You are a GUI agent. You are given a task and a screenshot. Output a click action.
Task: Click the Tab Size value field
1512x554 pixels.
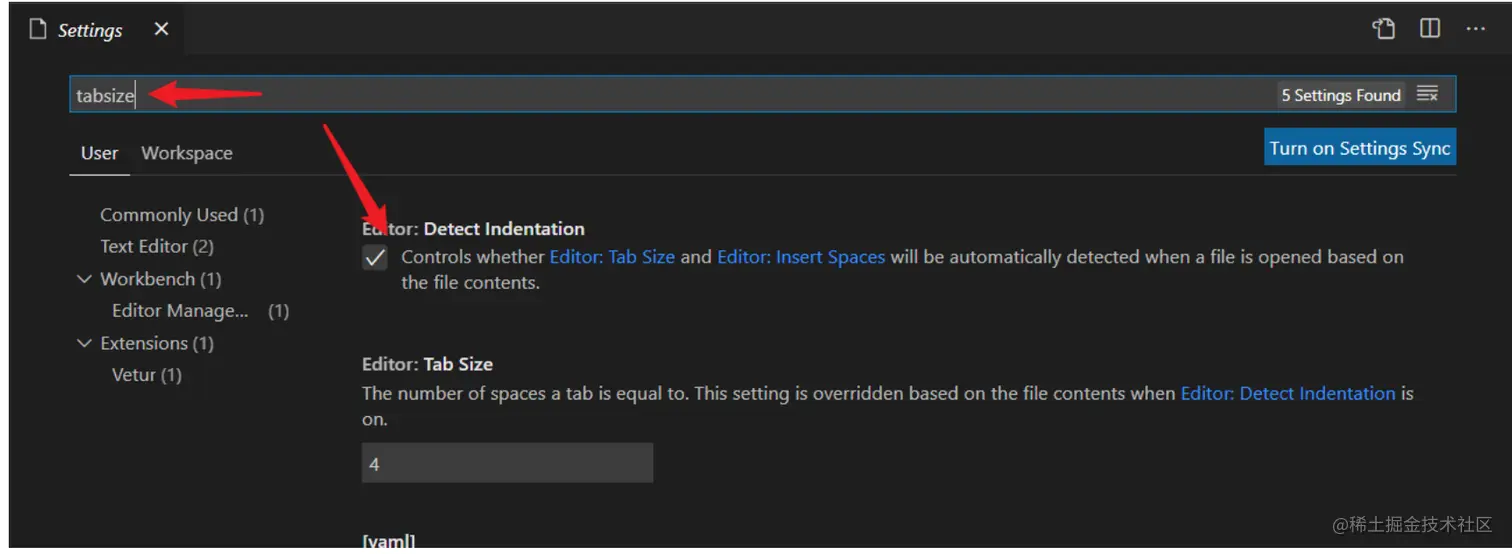click(x=507, y=464)
